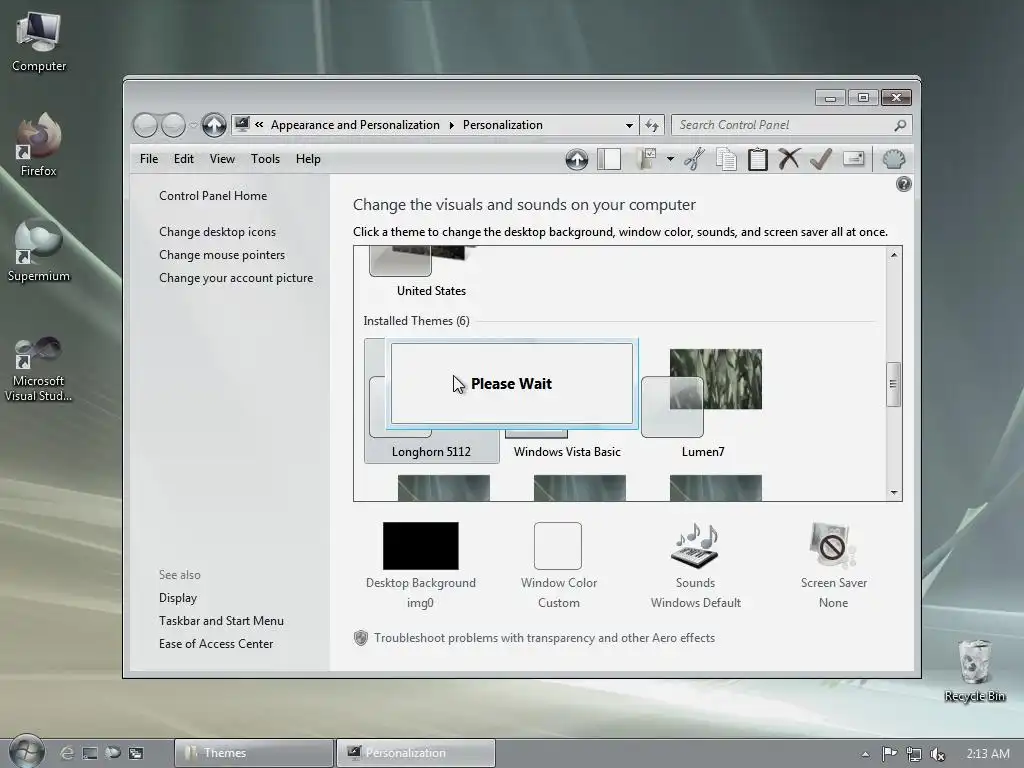Open Screen Saver None setting
The image size is (1024, 768).
click(834, 565)
